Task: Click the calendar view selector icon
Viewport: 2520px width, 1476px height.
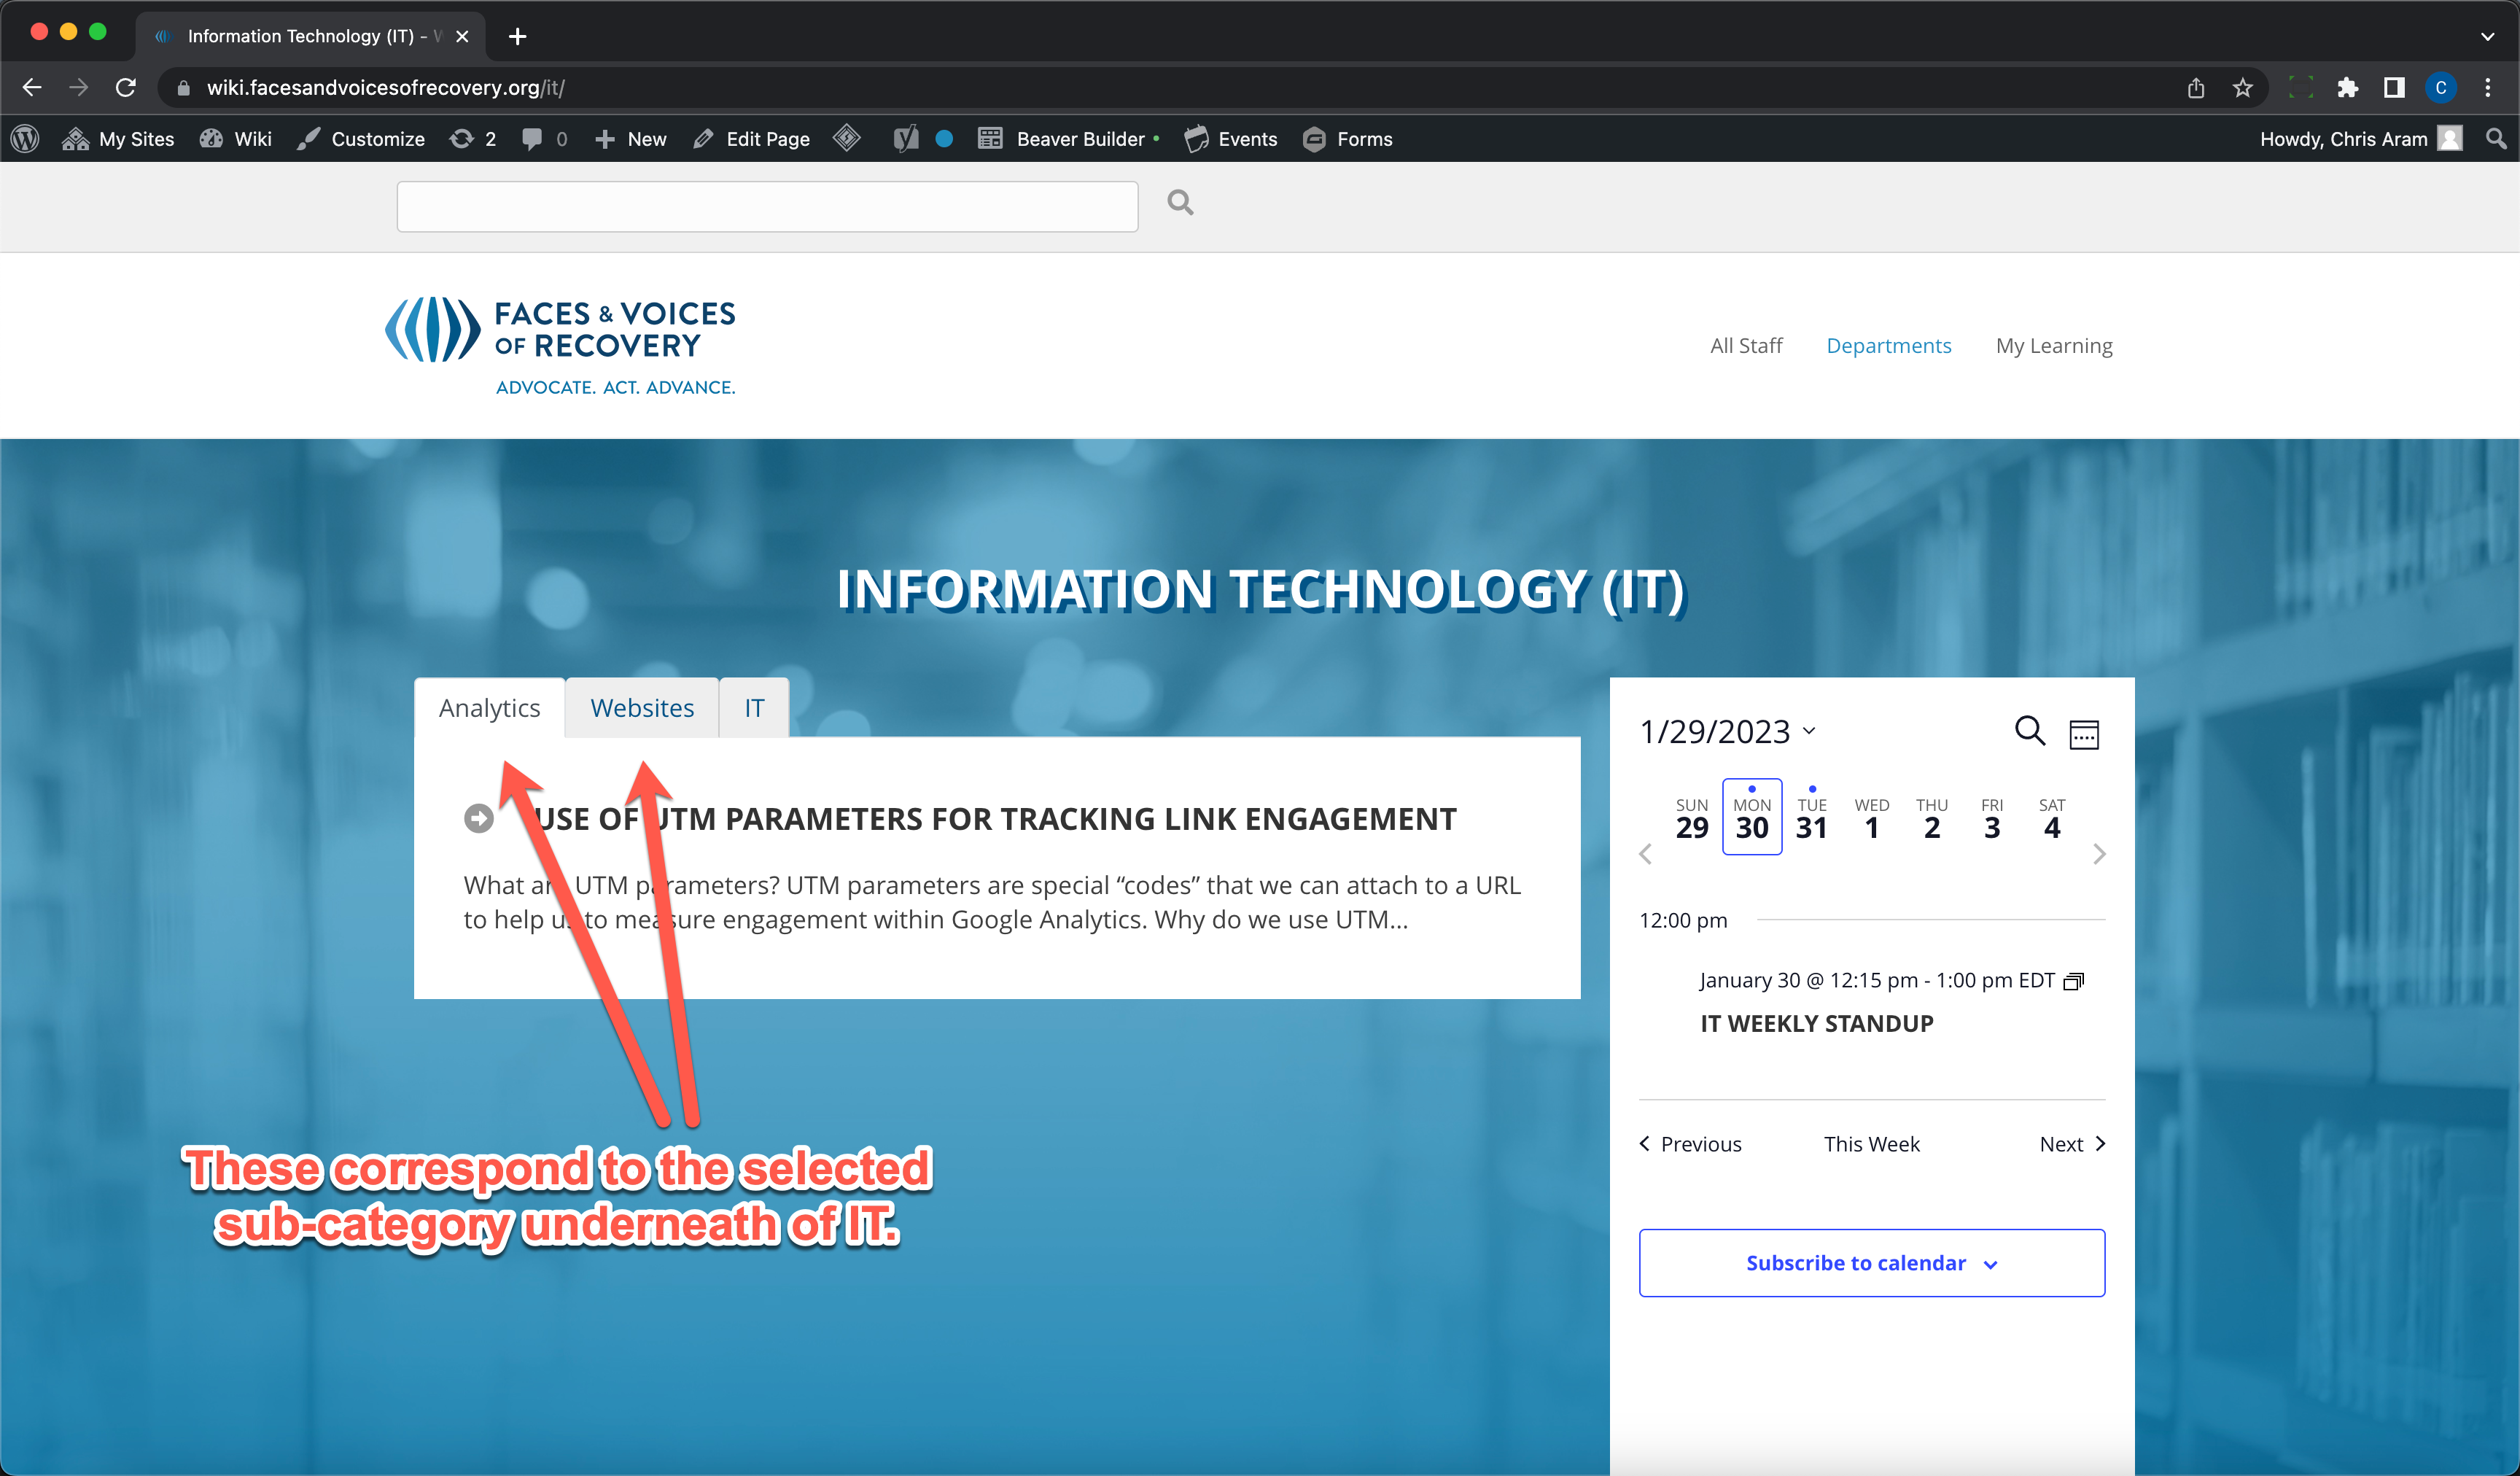Action: click(2084, 734)
